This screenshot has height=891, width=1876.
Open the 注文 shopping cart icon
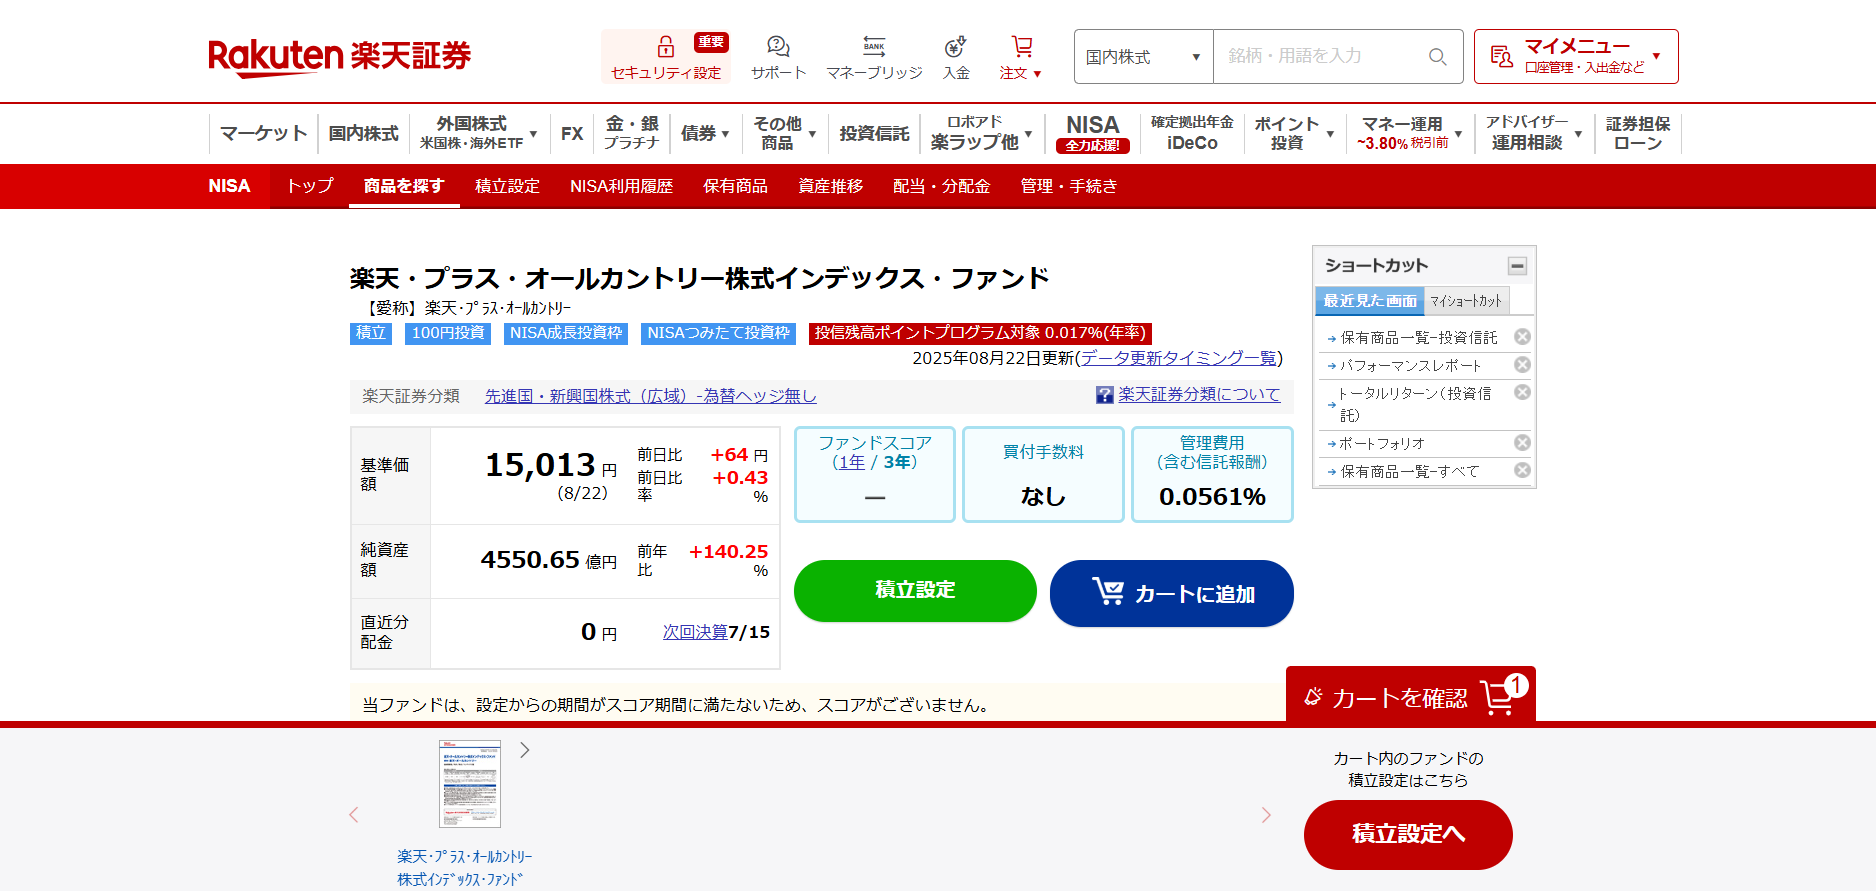pos(1021,46)
